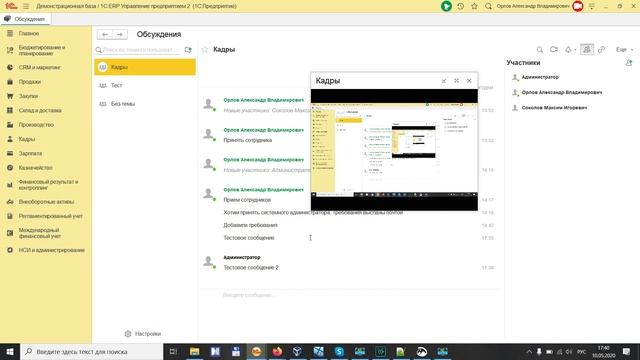
Task: Select the Кадры discussion in the list
Action: tap(145, 67)
